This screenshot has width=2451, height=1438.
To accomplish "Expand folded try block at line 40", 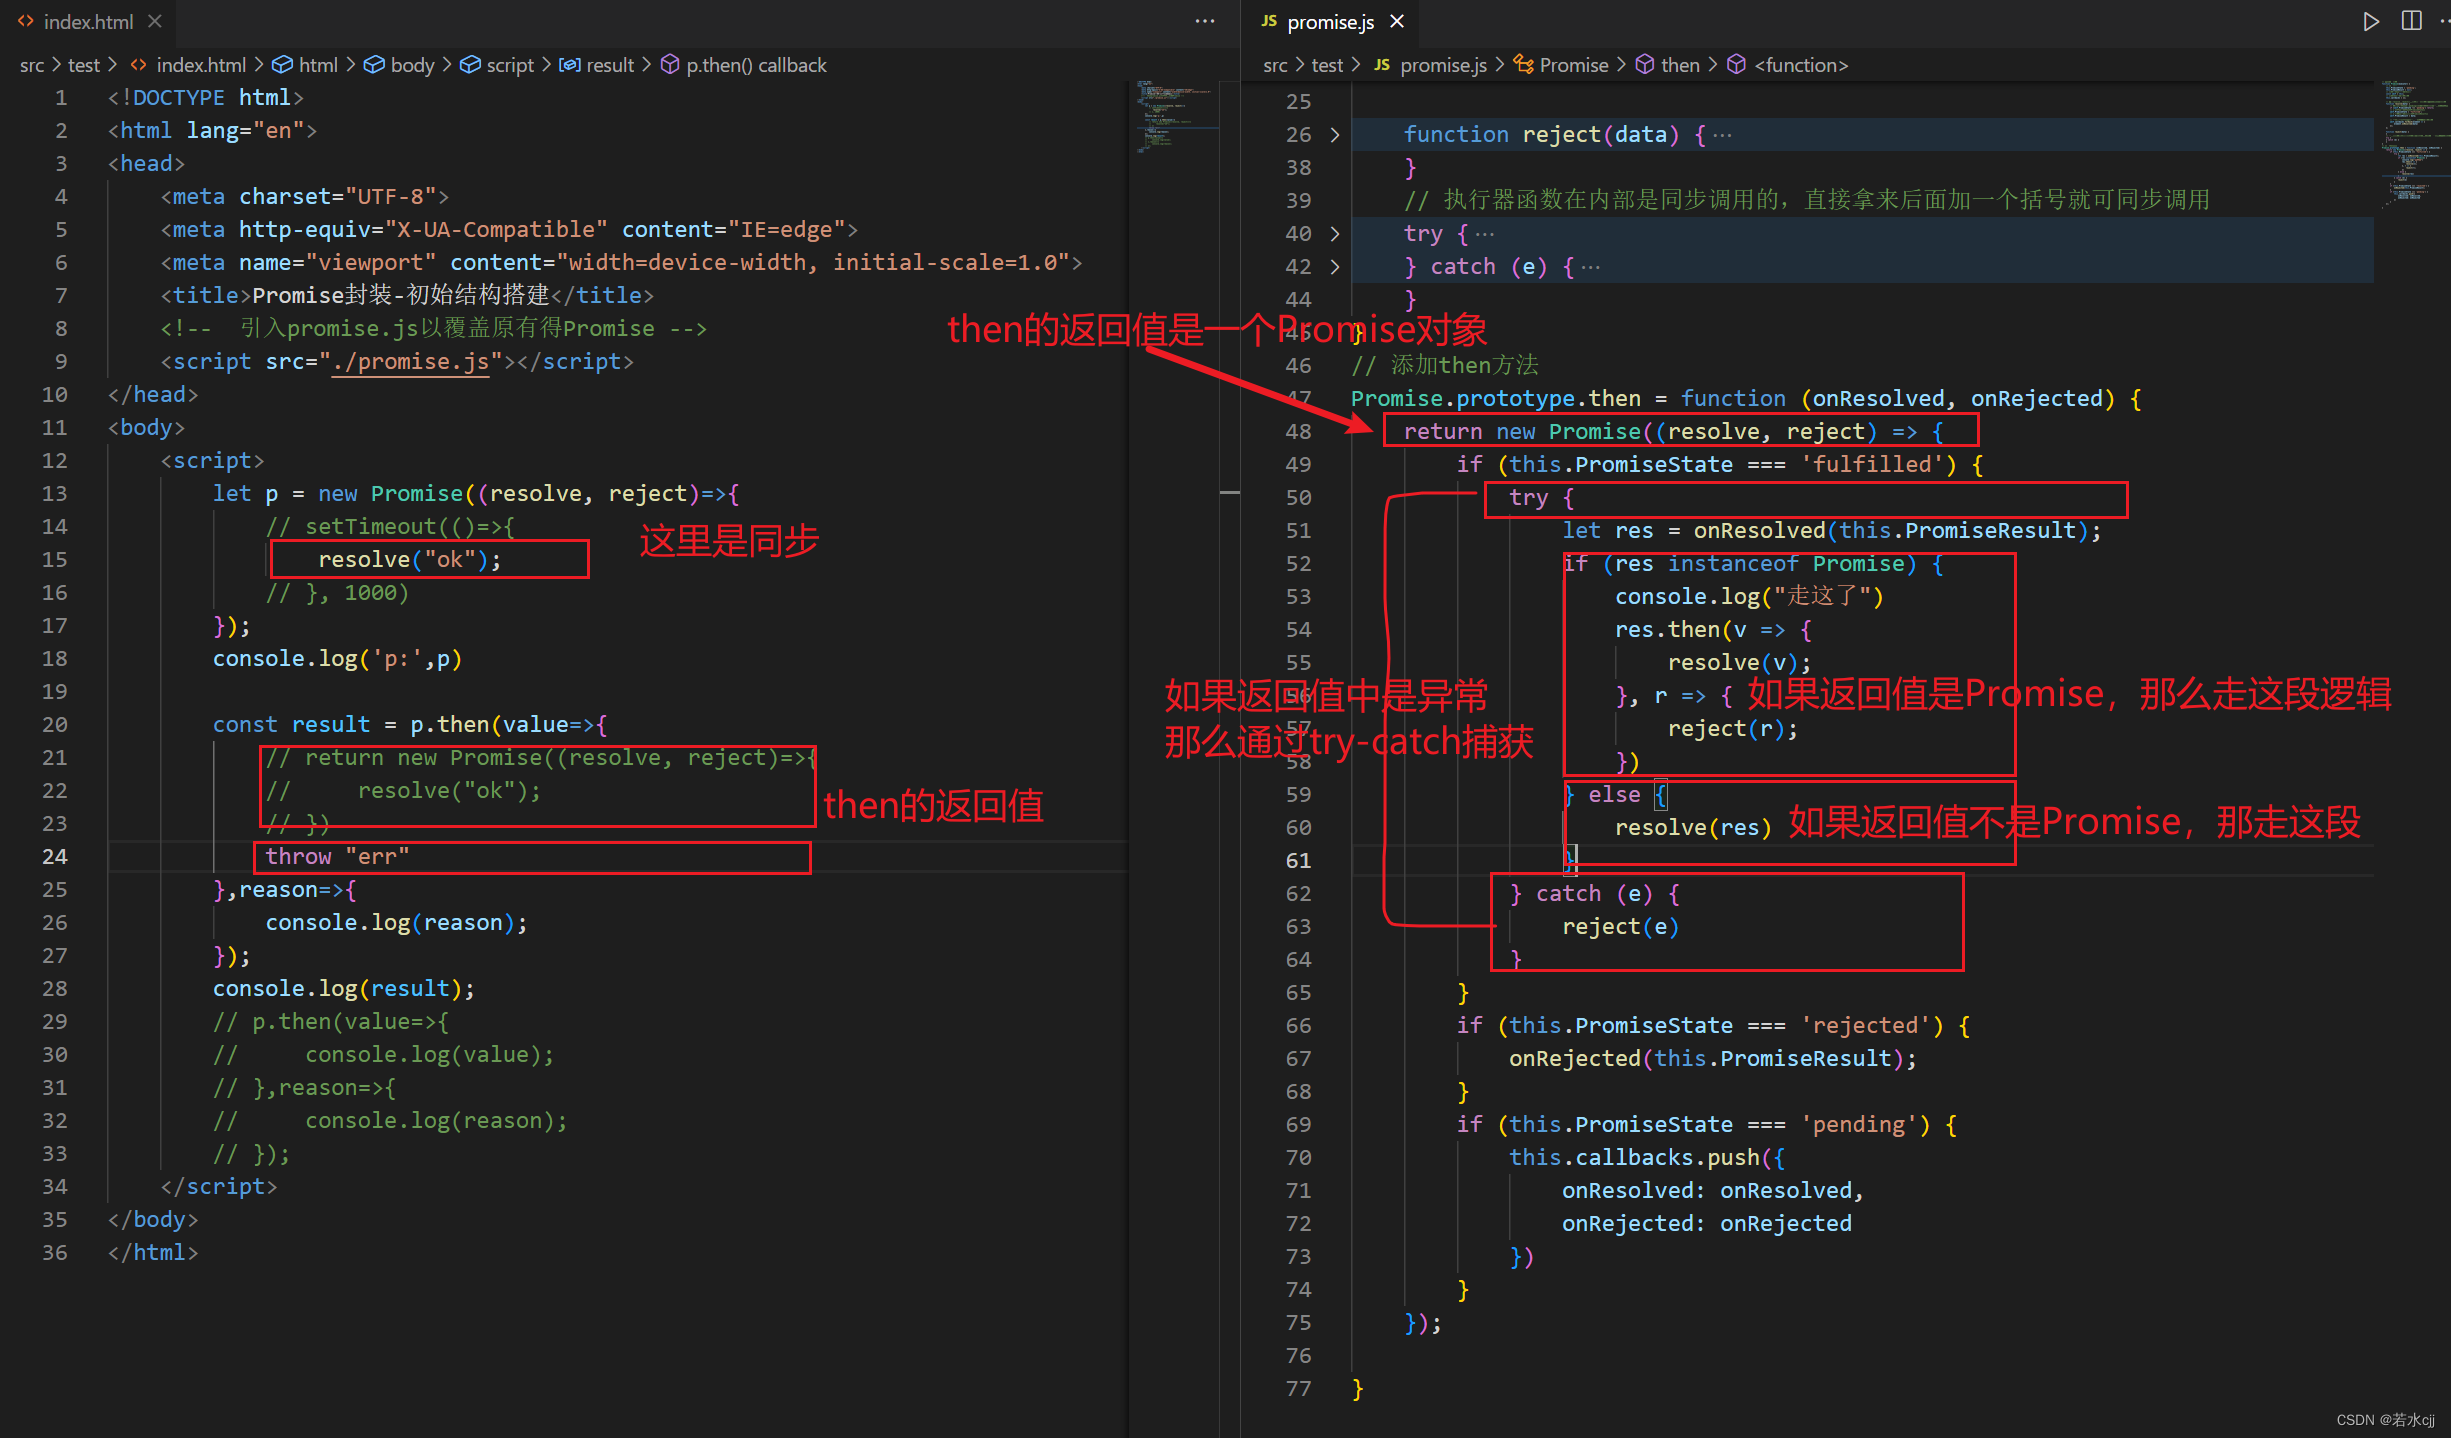I will point(1335,233).
